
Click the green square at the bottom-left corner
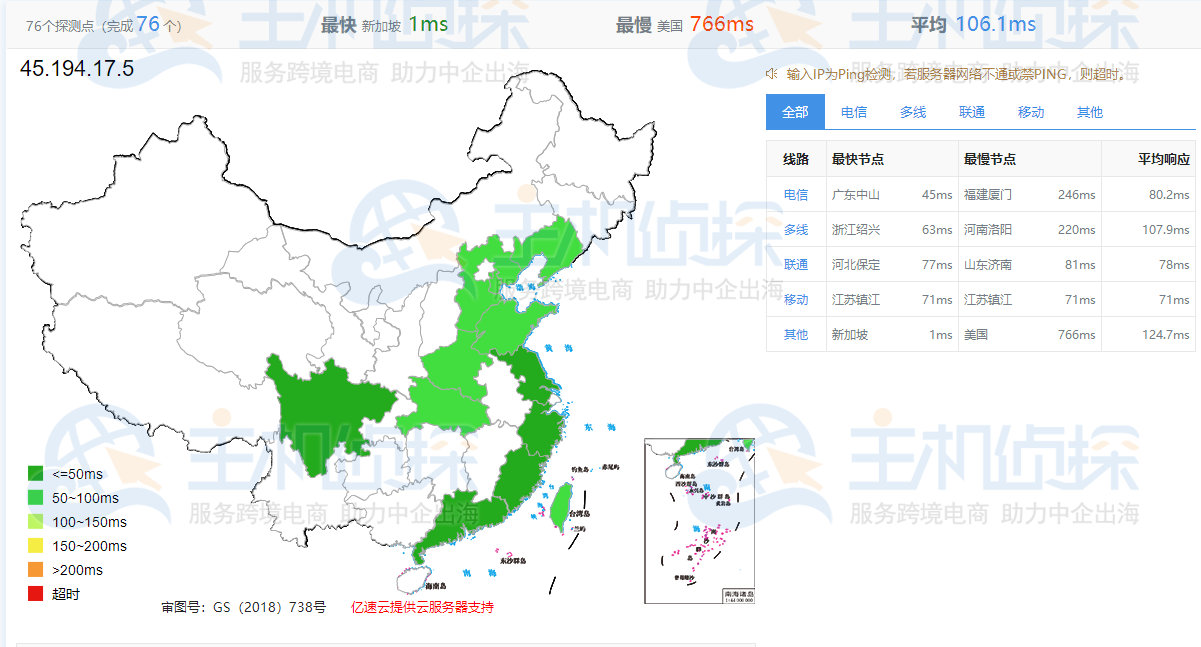pyautogui.click(x=33, y=472)
